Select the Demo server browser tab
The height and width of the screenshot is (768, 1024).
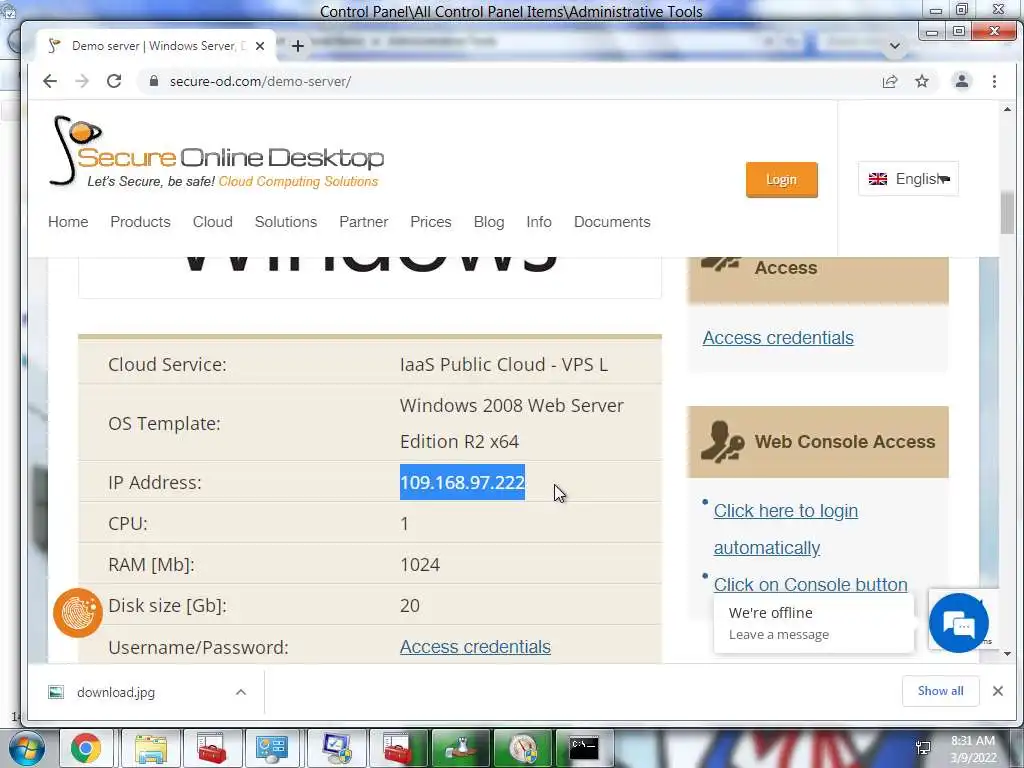tap(157, 46)
